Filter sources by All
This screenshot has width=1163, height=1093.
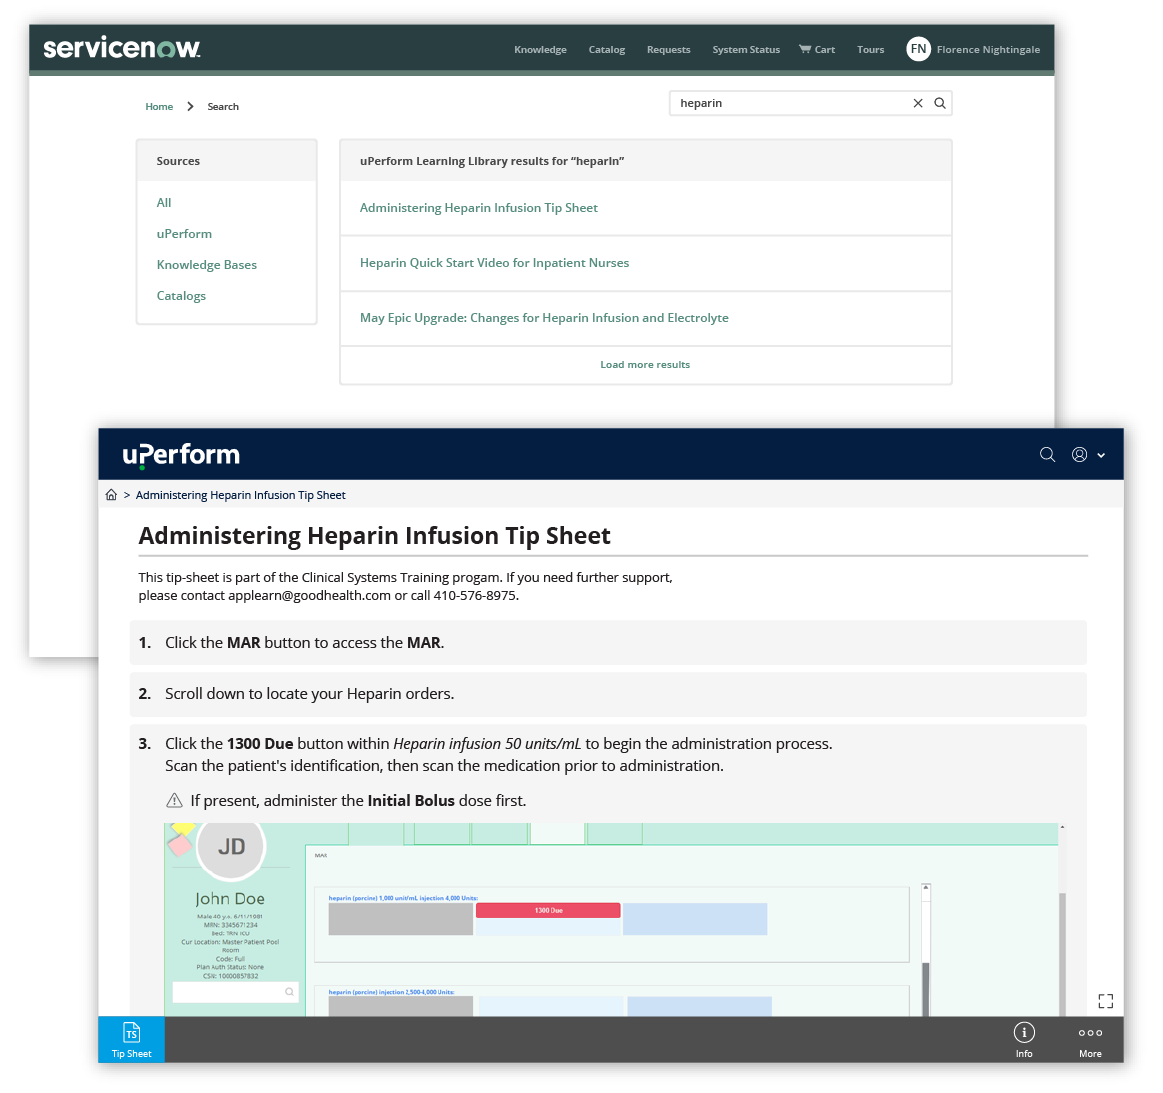164,202
